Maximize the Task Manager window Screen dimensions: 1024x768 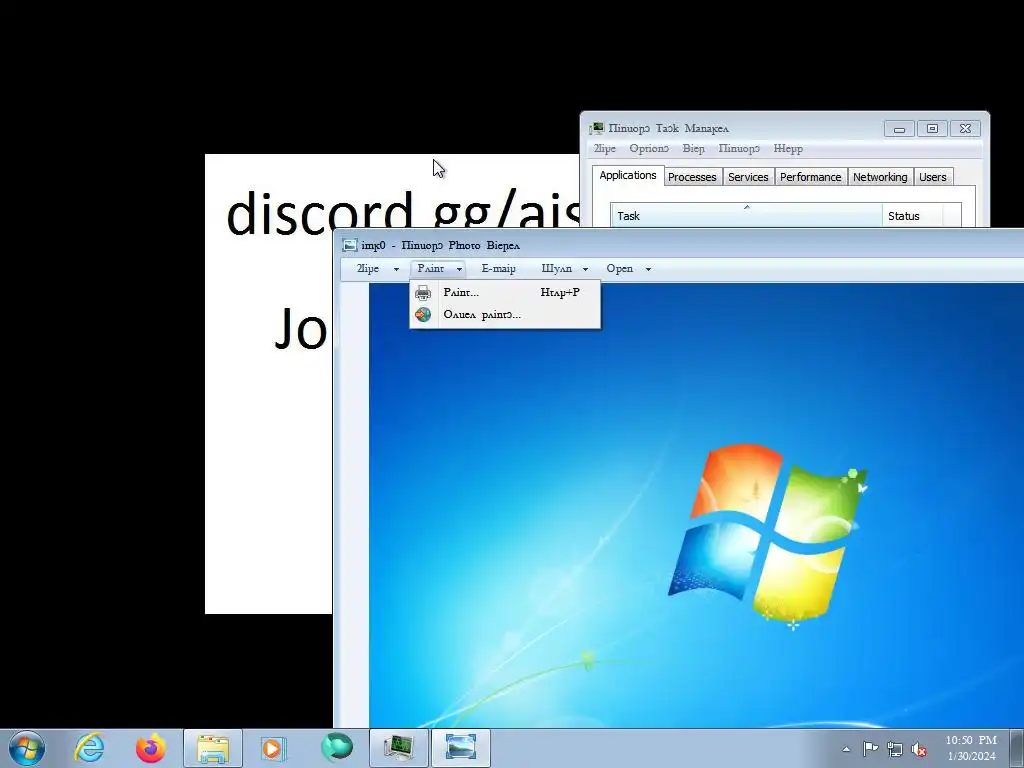point(932,129)
